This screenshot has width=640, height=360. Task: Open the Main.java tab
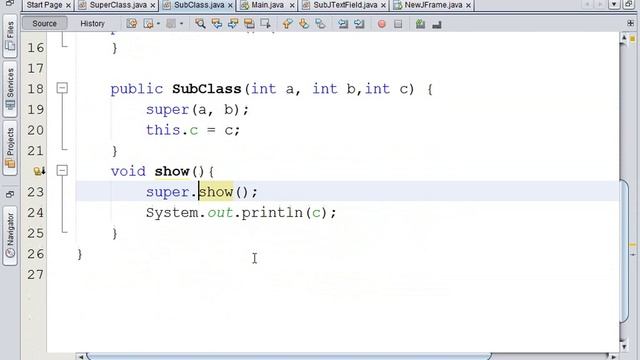pyautogui.click(x=267, y=5)
